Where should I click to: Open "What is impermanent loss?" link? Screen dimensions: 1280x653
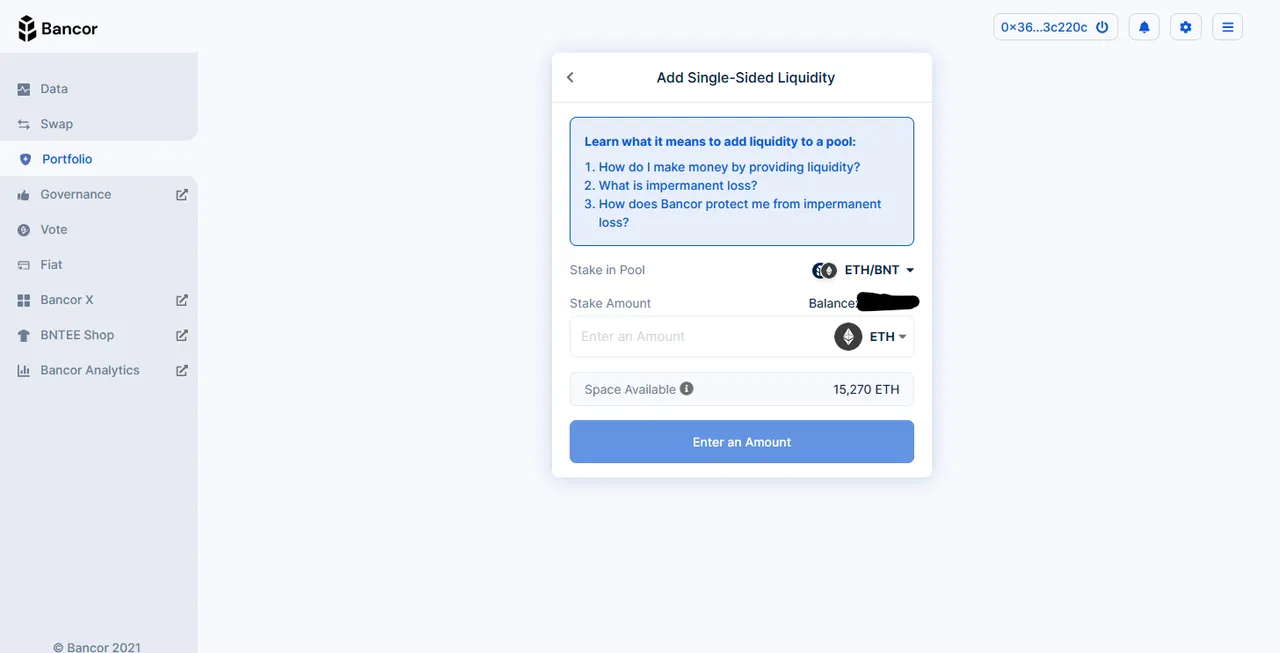678,186
